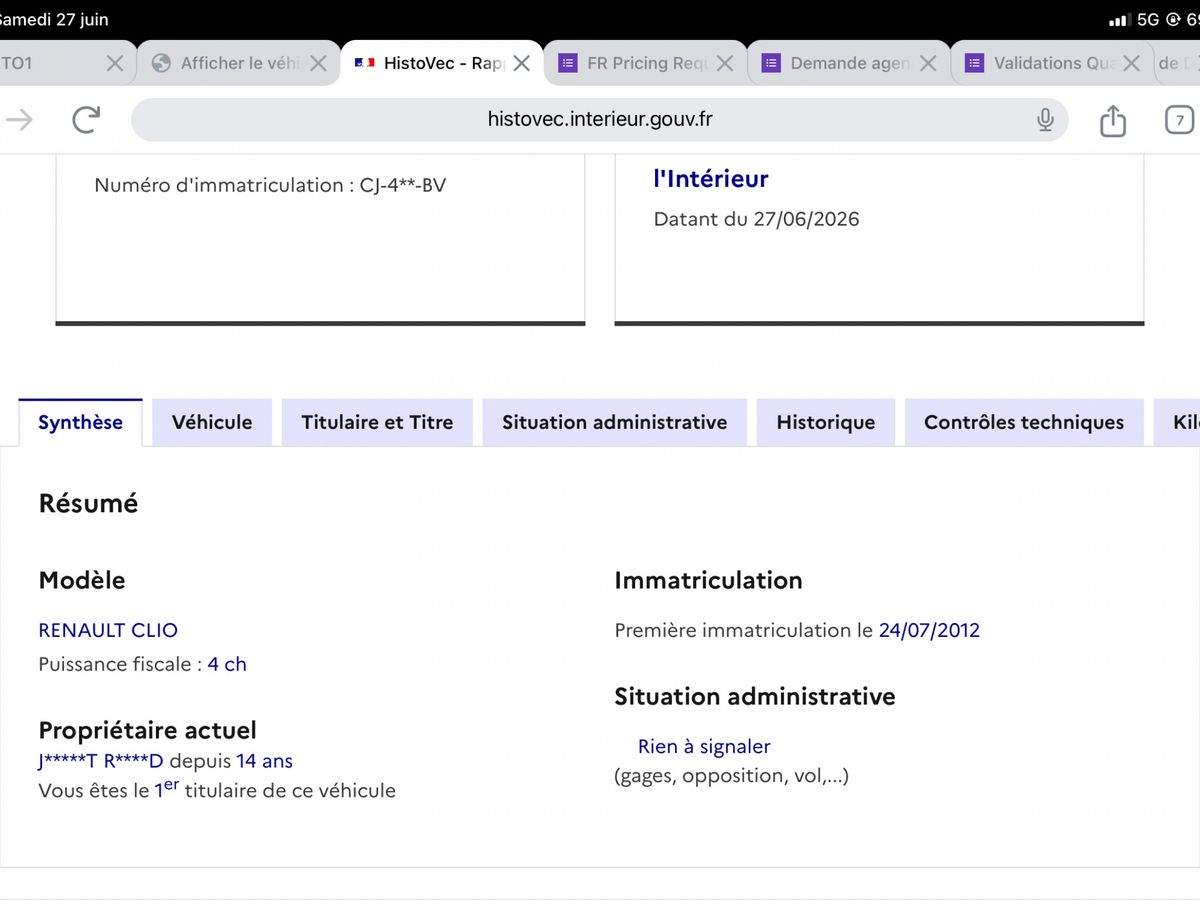Screen dimensions: 1200x900
Task: Click the Numéro d'immatriculation CJ-4**-BV text
Action: (x=270, y=185)
